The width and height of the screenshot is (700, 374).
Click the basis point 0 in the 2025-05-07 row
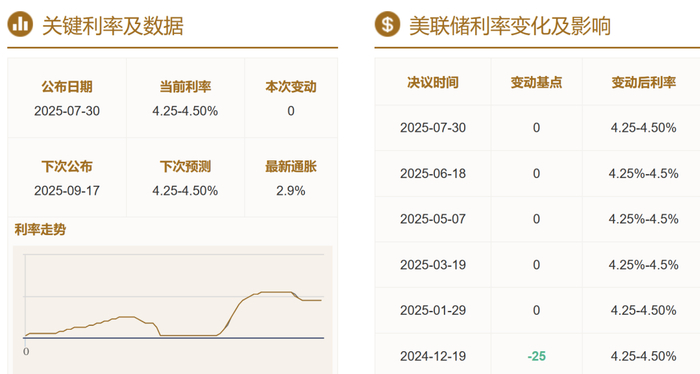point(536,219)
